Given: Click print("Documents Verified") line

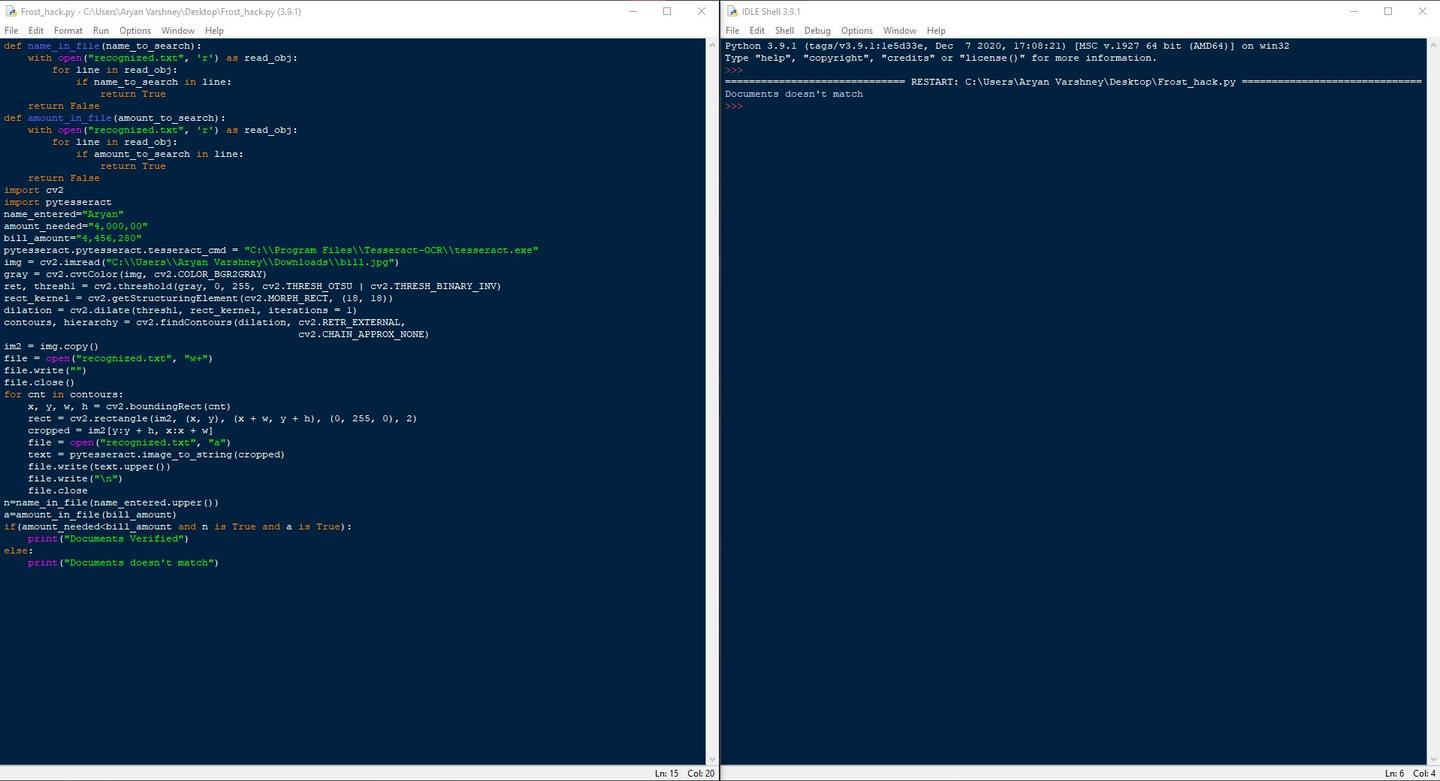Looking at the screenshot, I should 108,538.
